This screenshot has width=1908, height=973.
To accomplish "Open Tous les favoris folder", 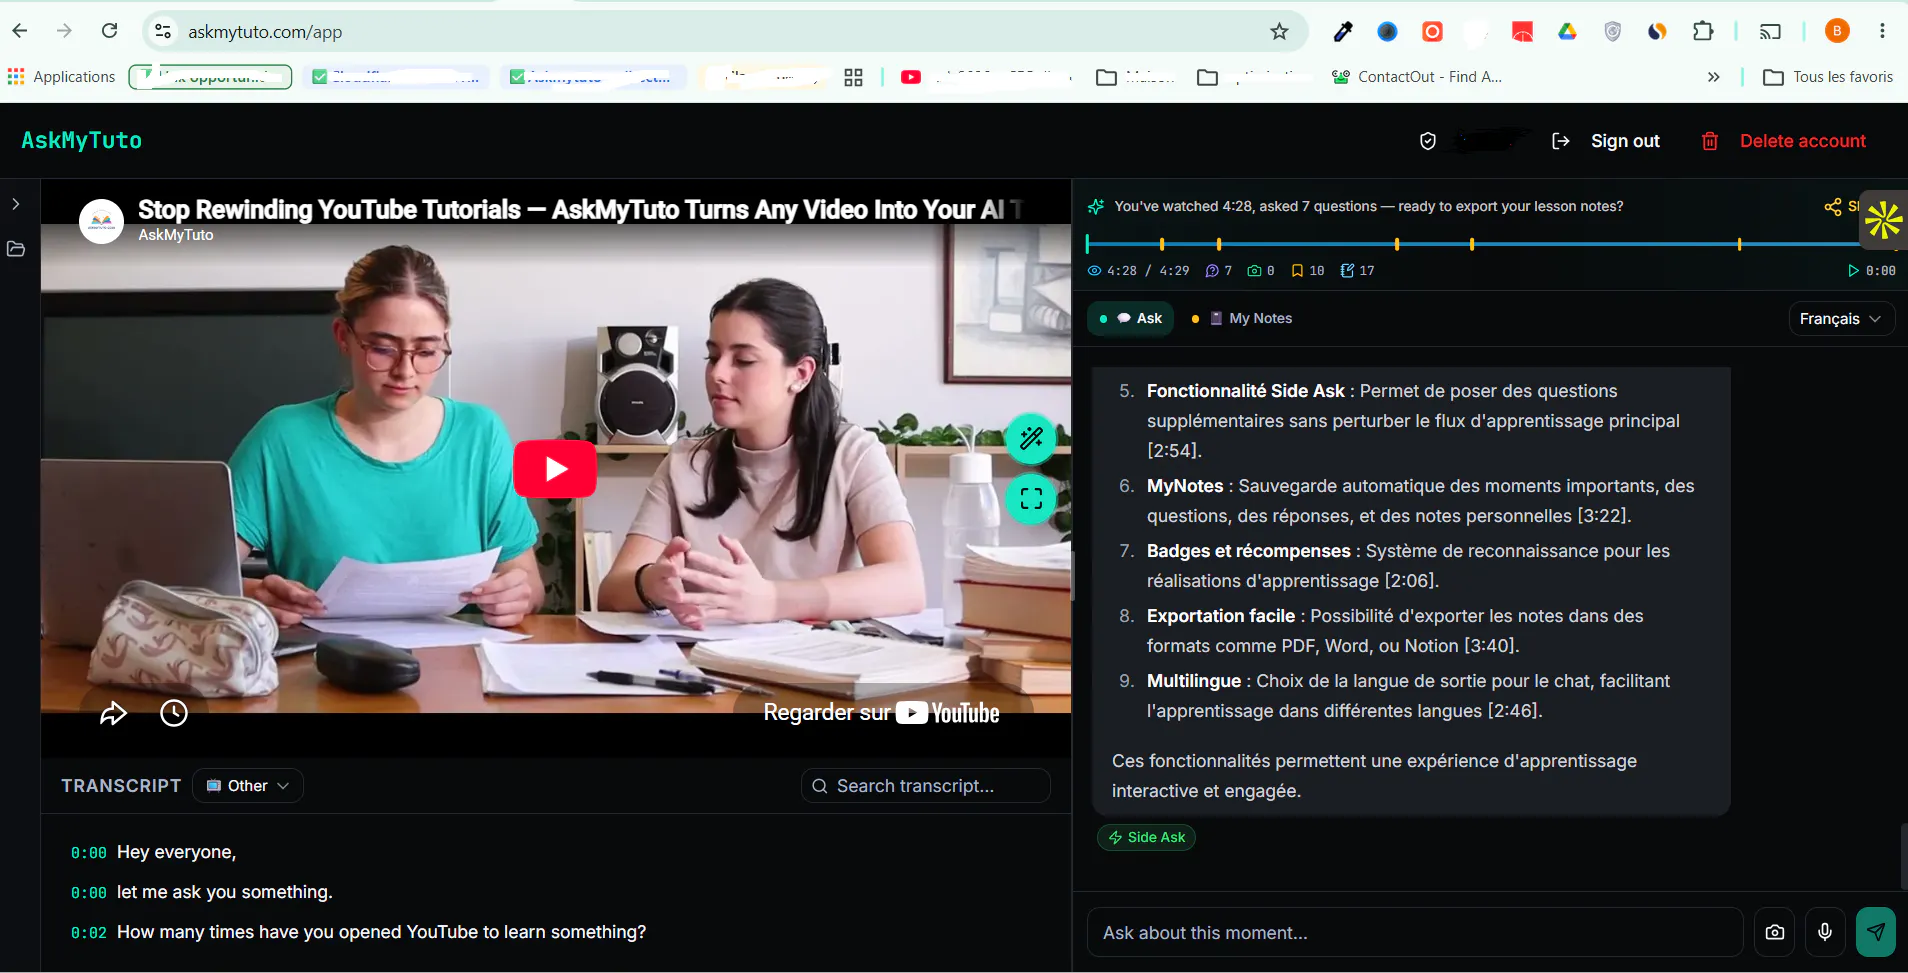I will (x=1828, y=77).
